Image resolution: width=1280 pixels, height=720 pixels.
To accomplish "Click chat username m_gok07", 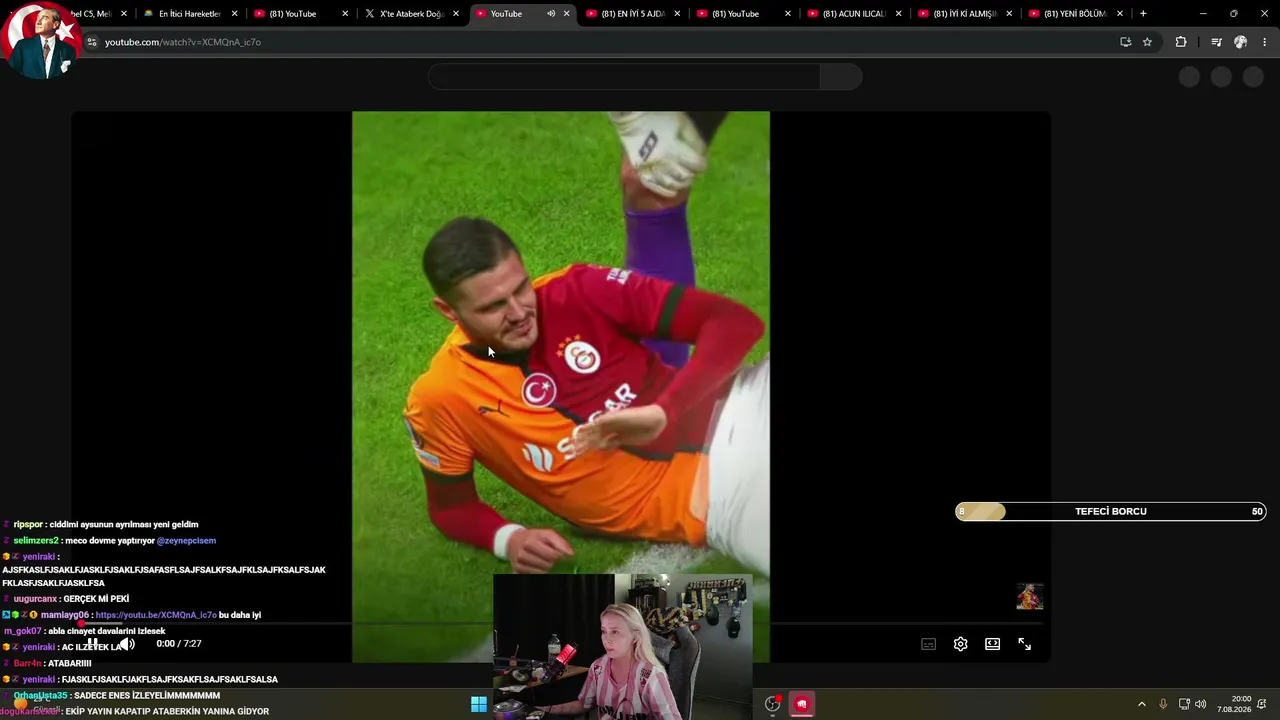I will [23, 631].
